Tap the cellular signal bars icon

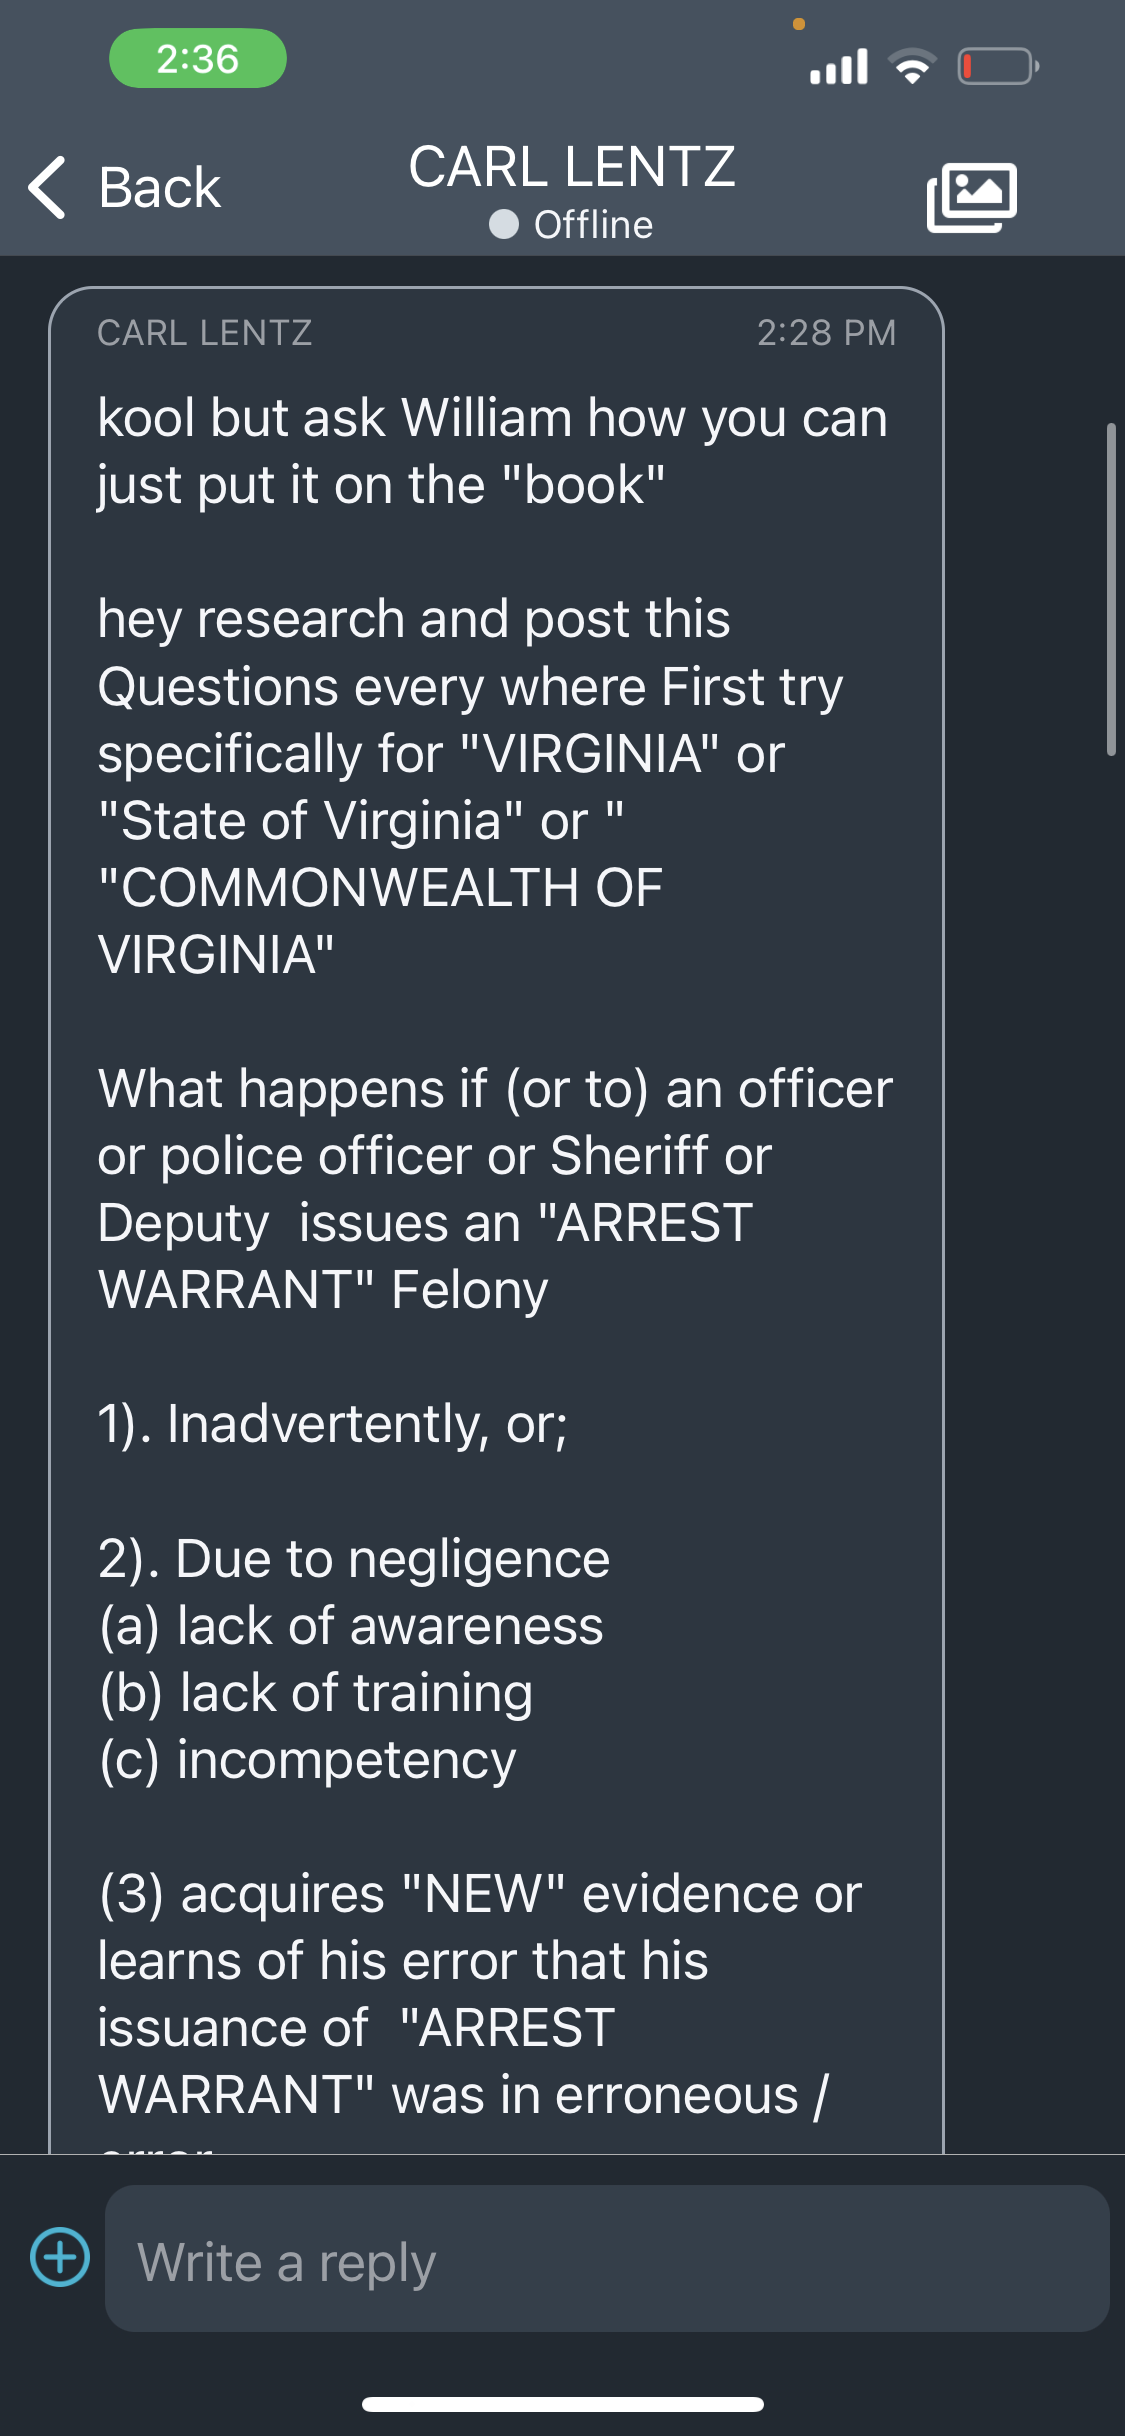click(838, 67)
